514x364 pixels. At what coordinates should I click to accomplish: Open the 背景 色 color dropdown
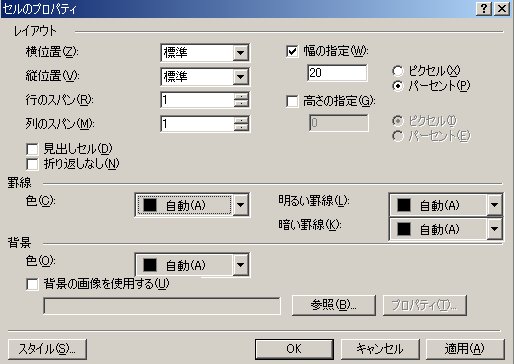tap(240, 265)
